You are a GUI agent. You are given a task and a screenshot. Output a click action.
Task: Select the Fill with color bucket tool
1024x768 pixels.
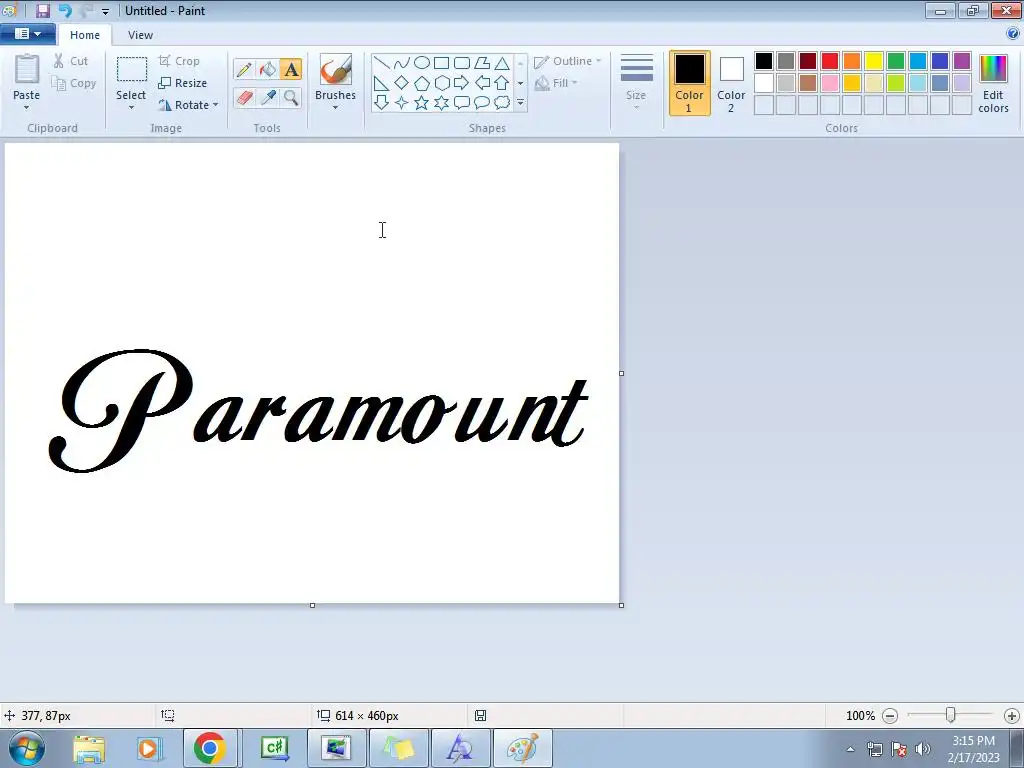coord(267,69)
